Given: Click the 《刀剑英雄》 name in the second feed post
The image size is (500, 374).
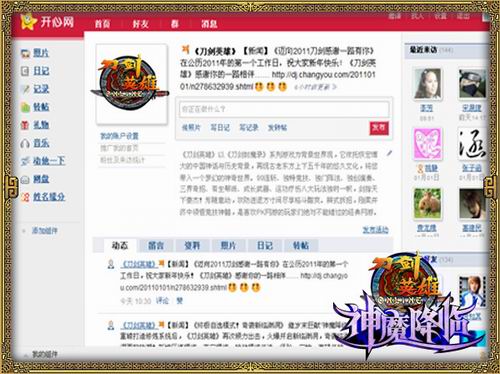Looking at the screenshot, I should tap(139, 325).
